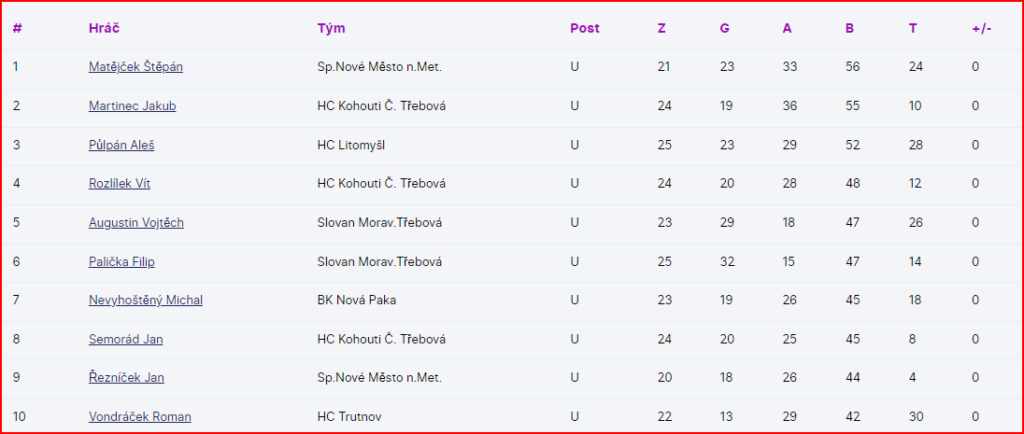Open Palička Filip player page
Screen dimensions: 1024x434
click(x=121, y=261)
